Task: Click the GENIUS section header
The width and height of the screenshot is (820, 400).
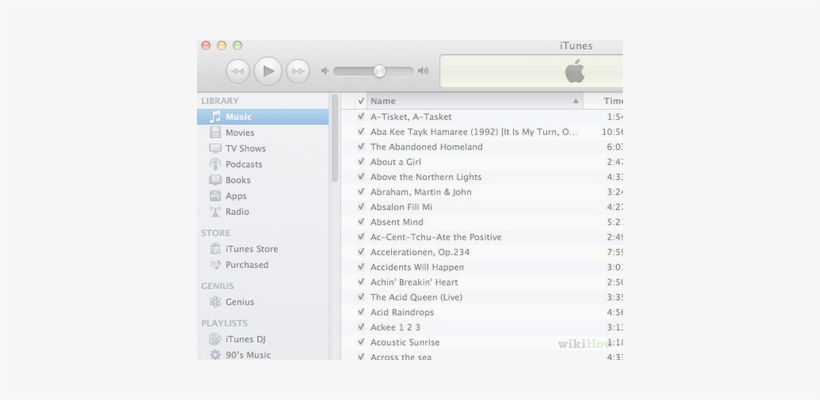Action: click(217, 286)
